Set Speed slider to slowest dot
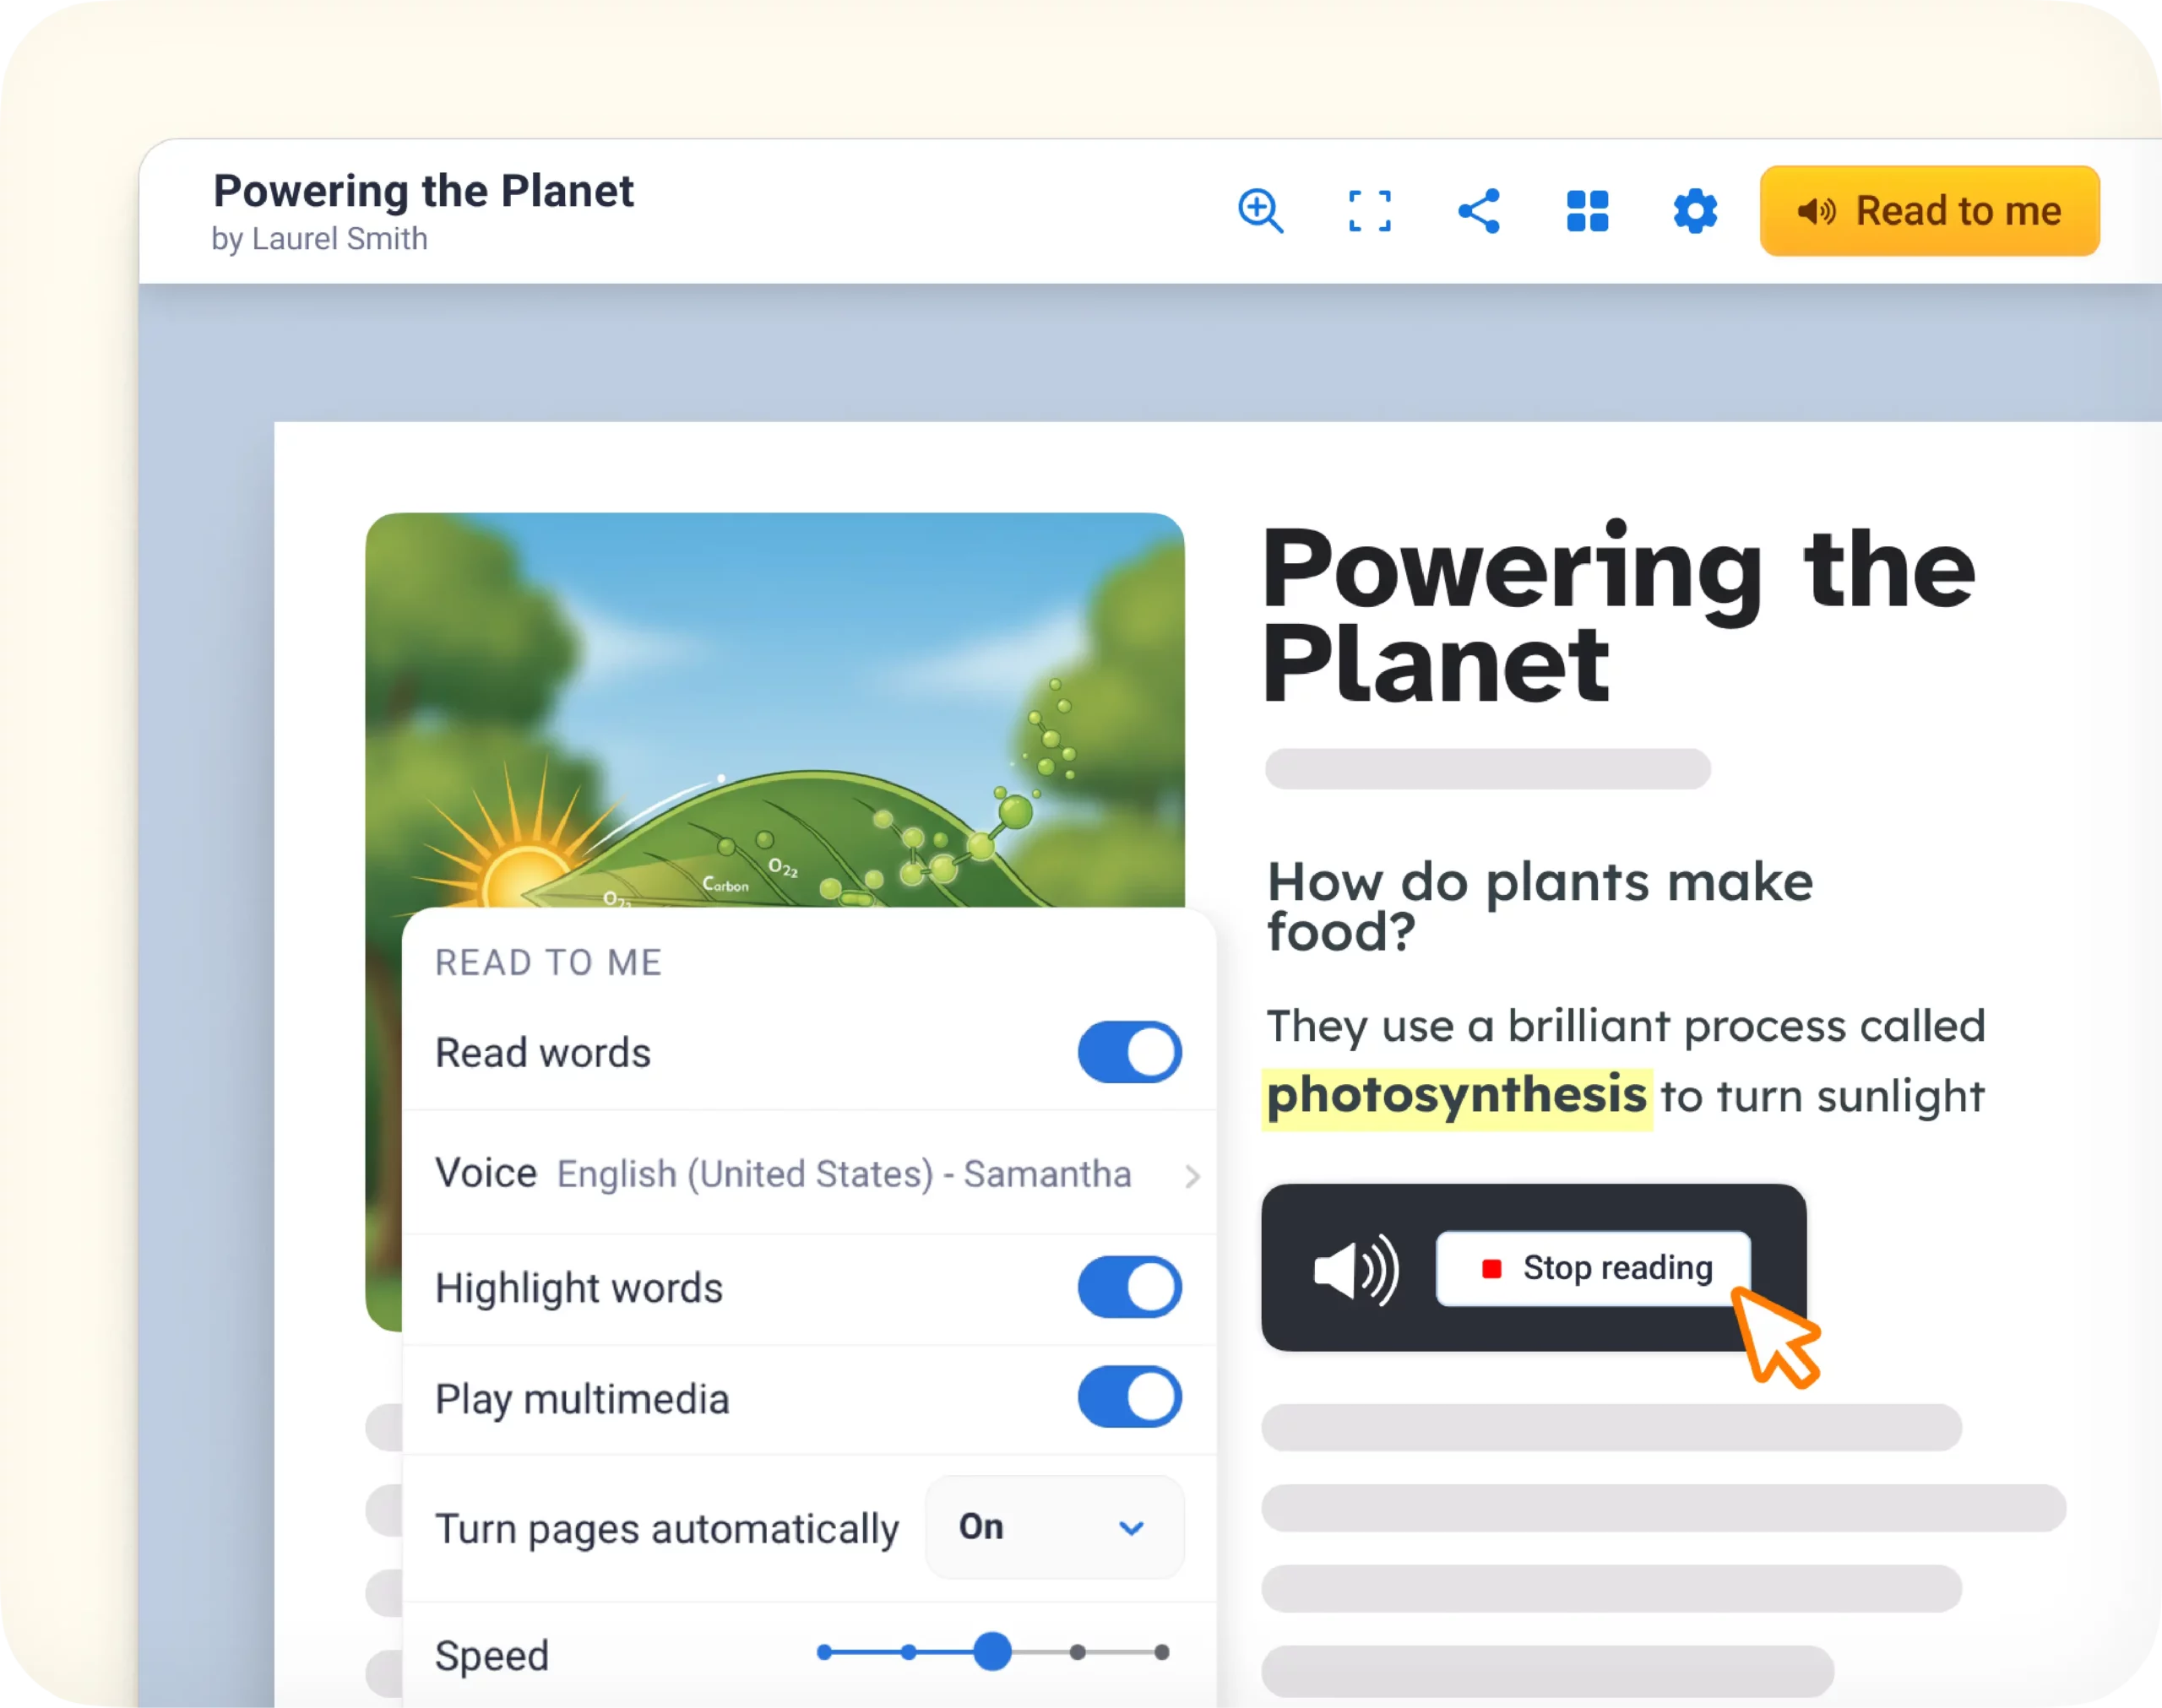 [x=824, y=1652]
